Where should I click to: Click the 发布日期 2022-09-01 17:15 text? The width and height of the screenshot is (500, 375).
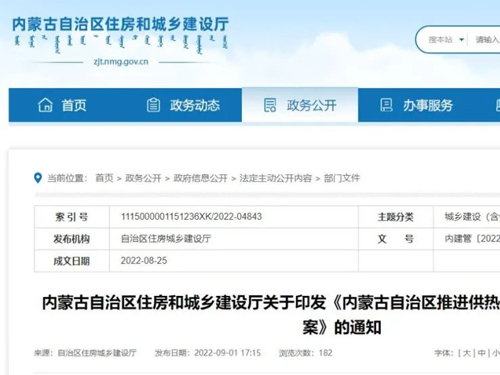(207, 353)
